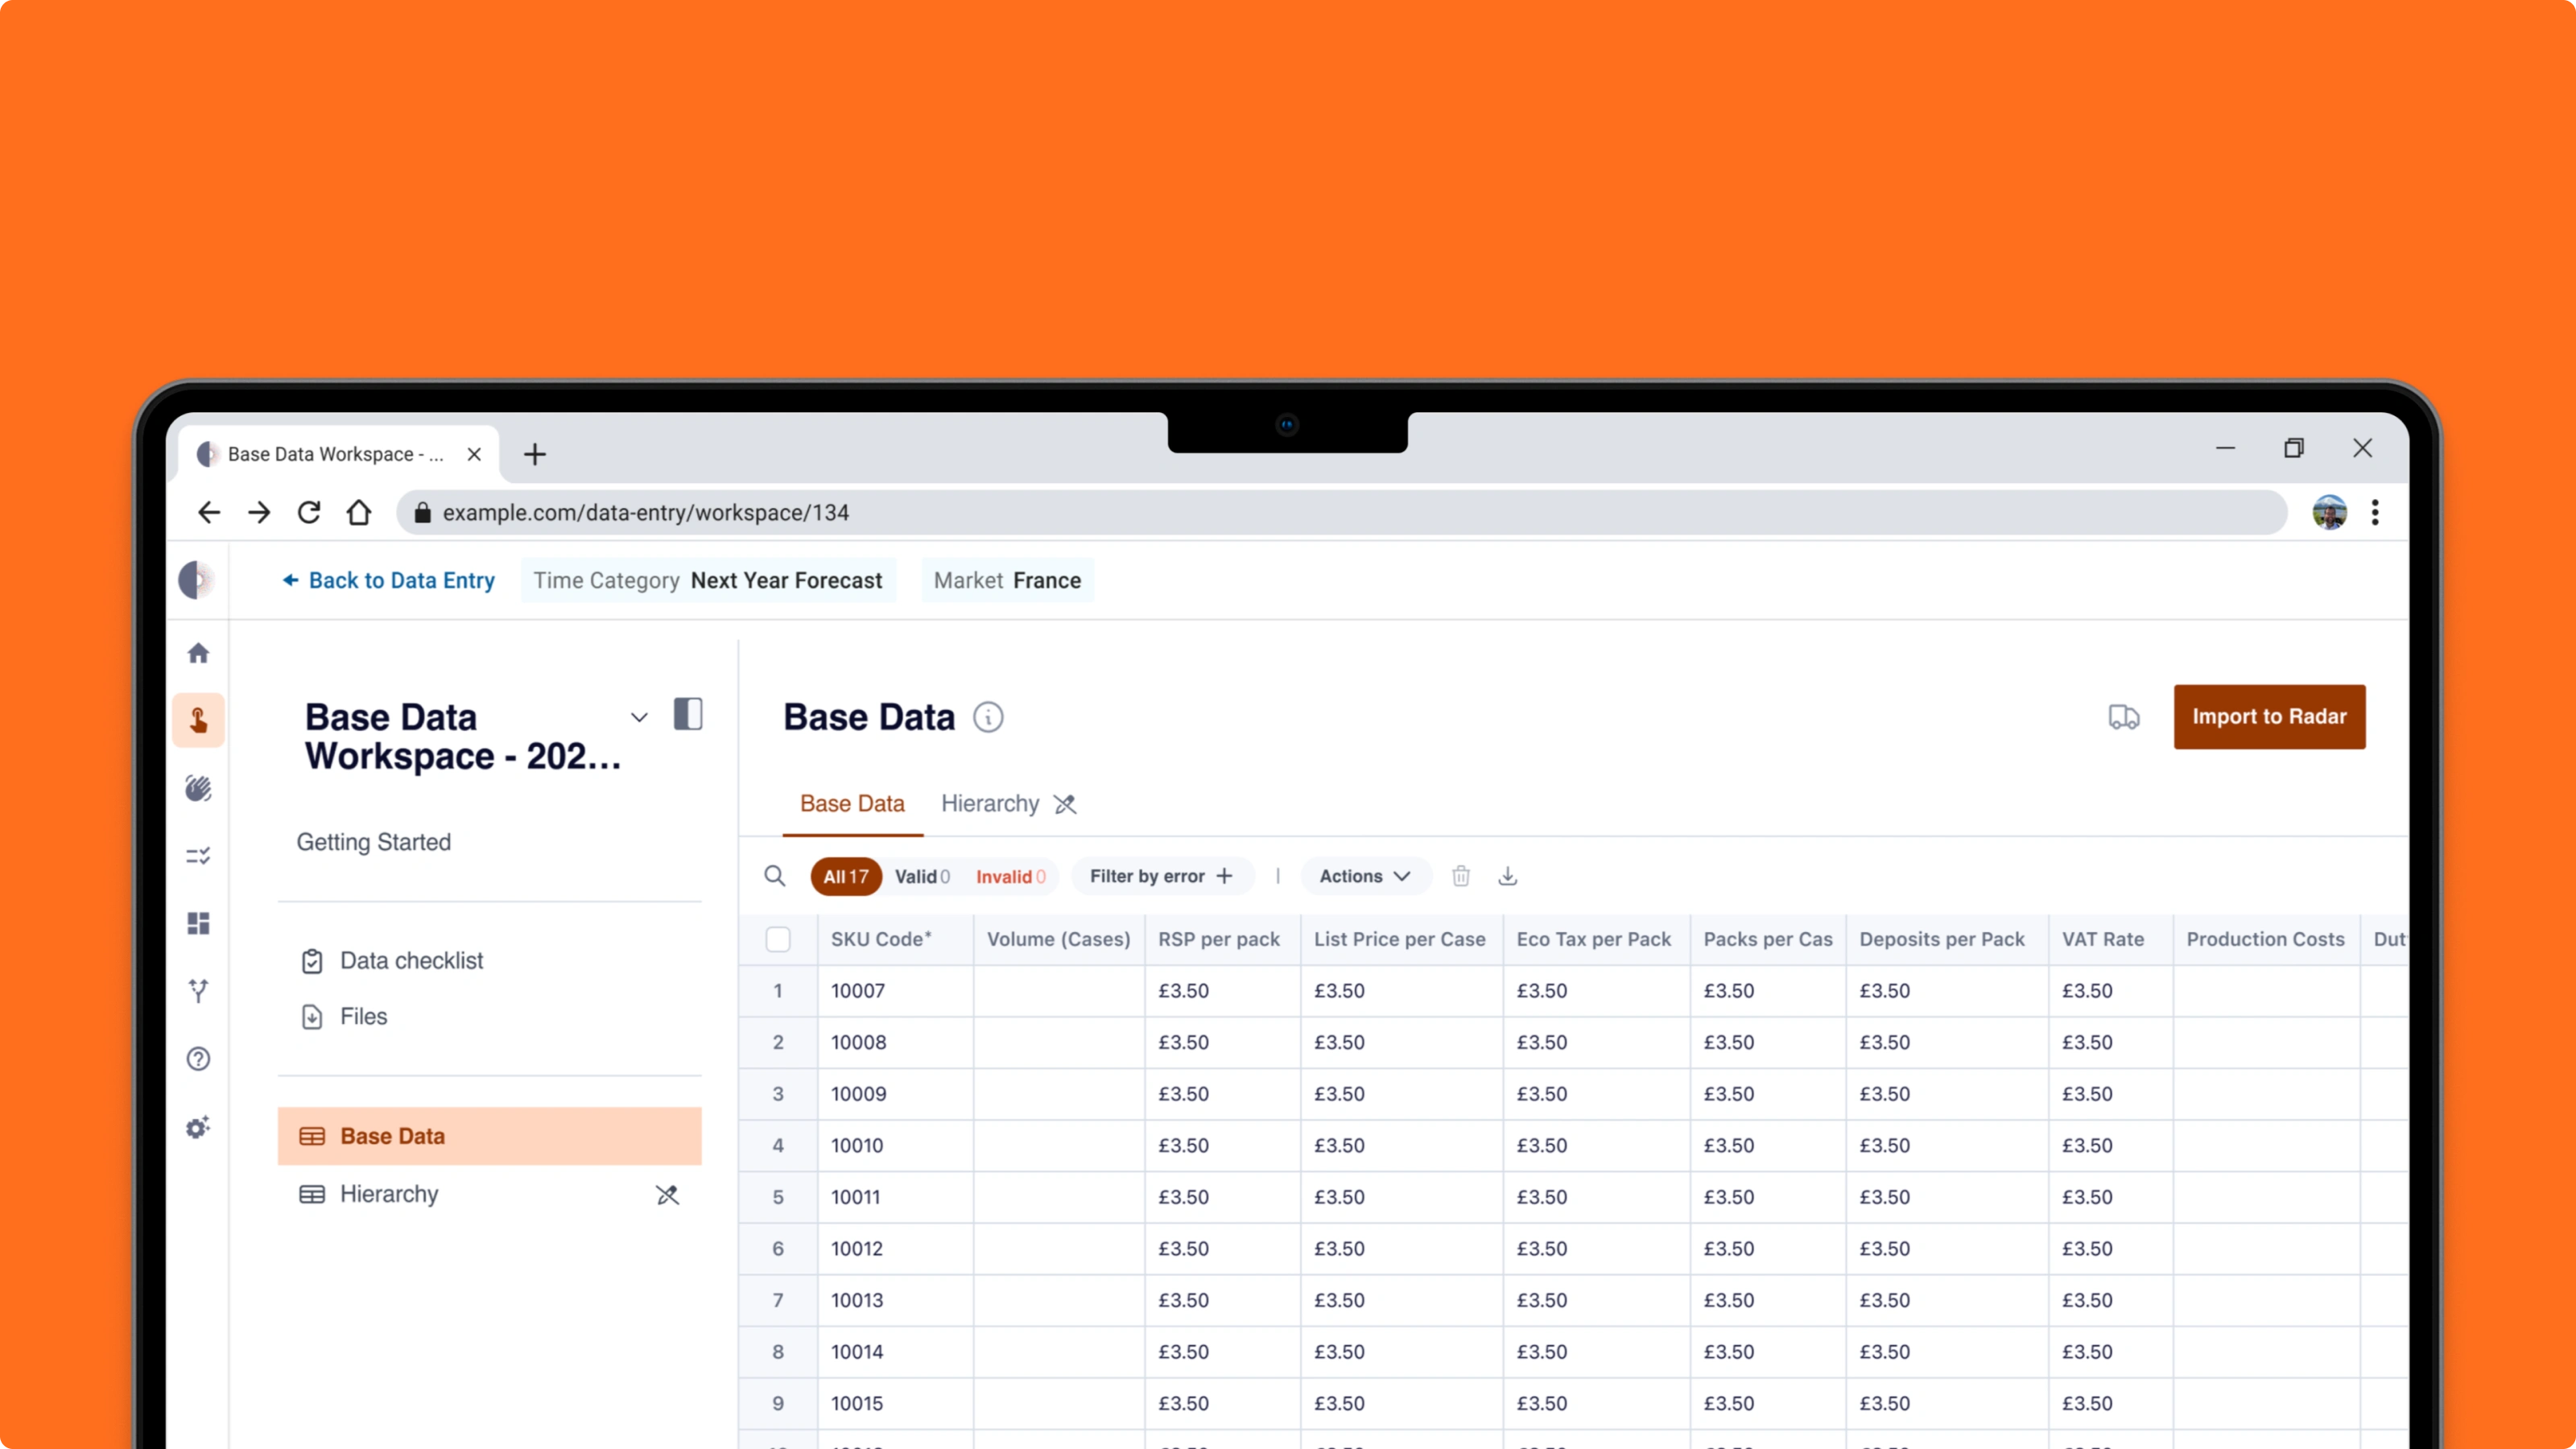
Task: Open the Actions dropdown
Action: pyautogui.click(x=1364, y=876)
